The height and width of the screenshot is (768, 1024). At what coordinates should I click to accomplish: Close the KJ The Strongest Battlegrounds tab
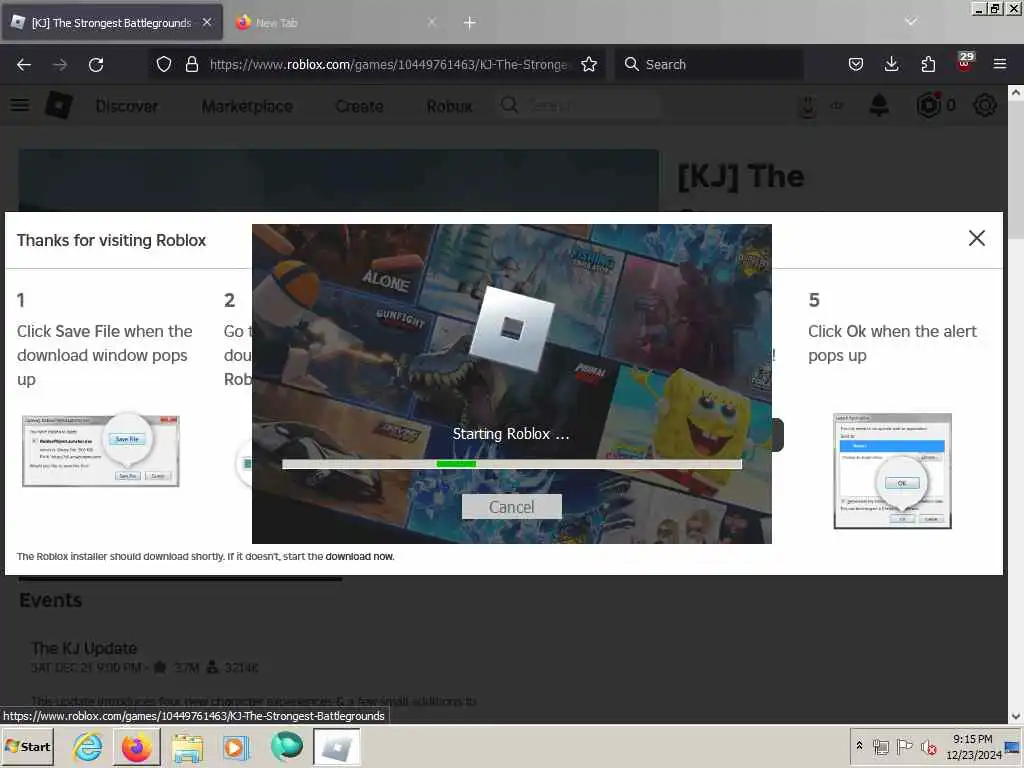point(206,22)
